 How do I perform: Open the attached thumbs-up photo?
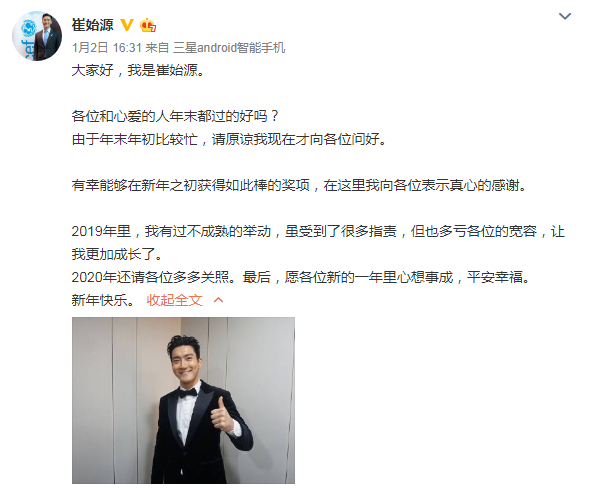coord(183,400)
